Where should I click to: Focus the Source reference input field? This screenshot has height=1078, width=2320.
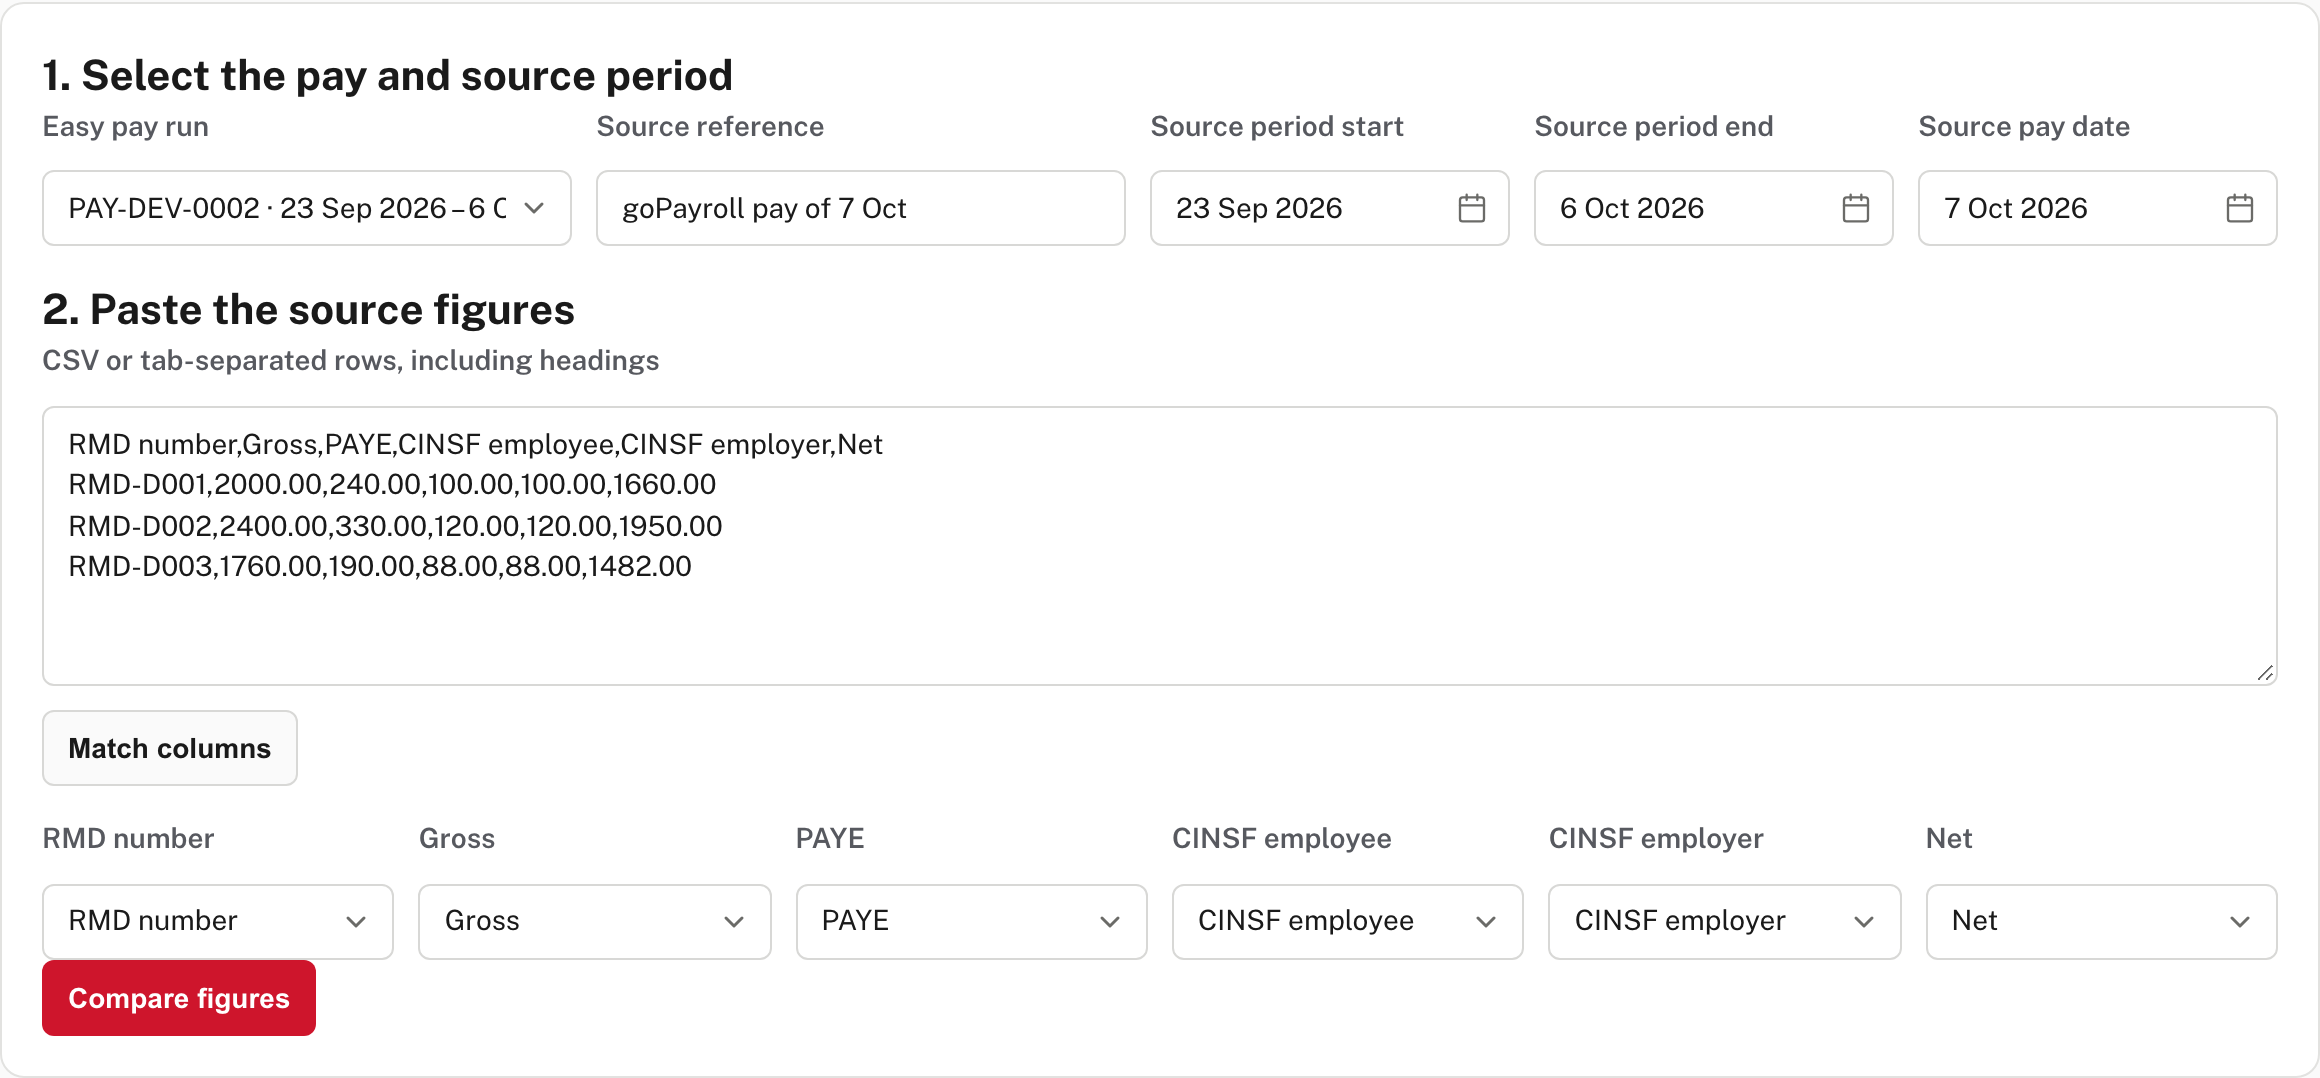click(x=861, y=208)
